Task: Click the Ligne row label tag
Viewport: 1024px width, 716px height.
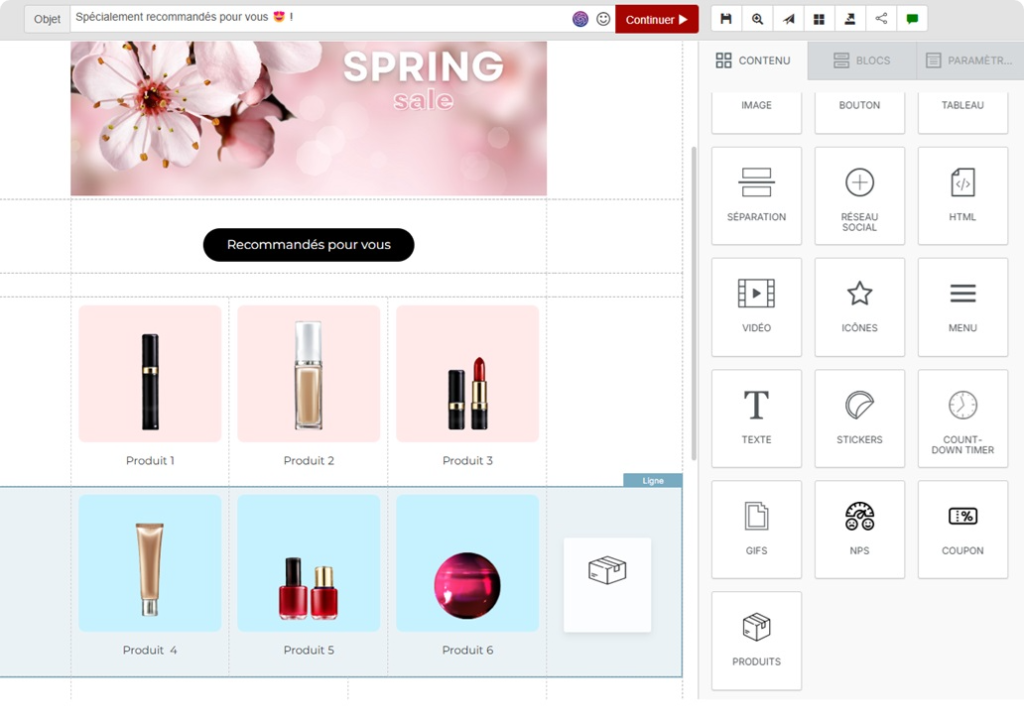Action: point(652,480)
